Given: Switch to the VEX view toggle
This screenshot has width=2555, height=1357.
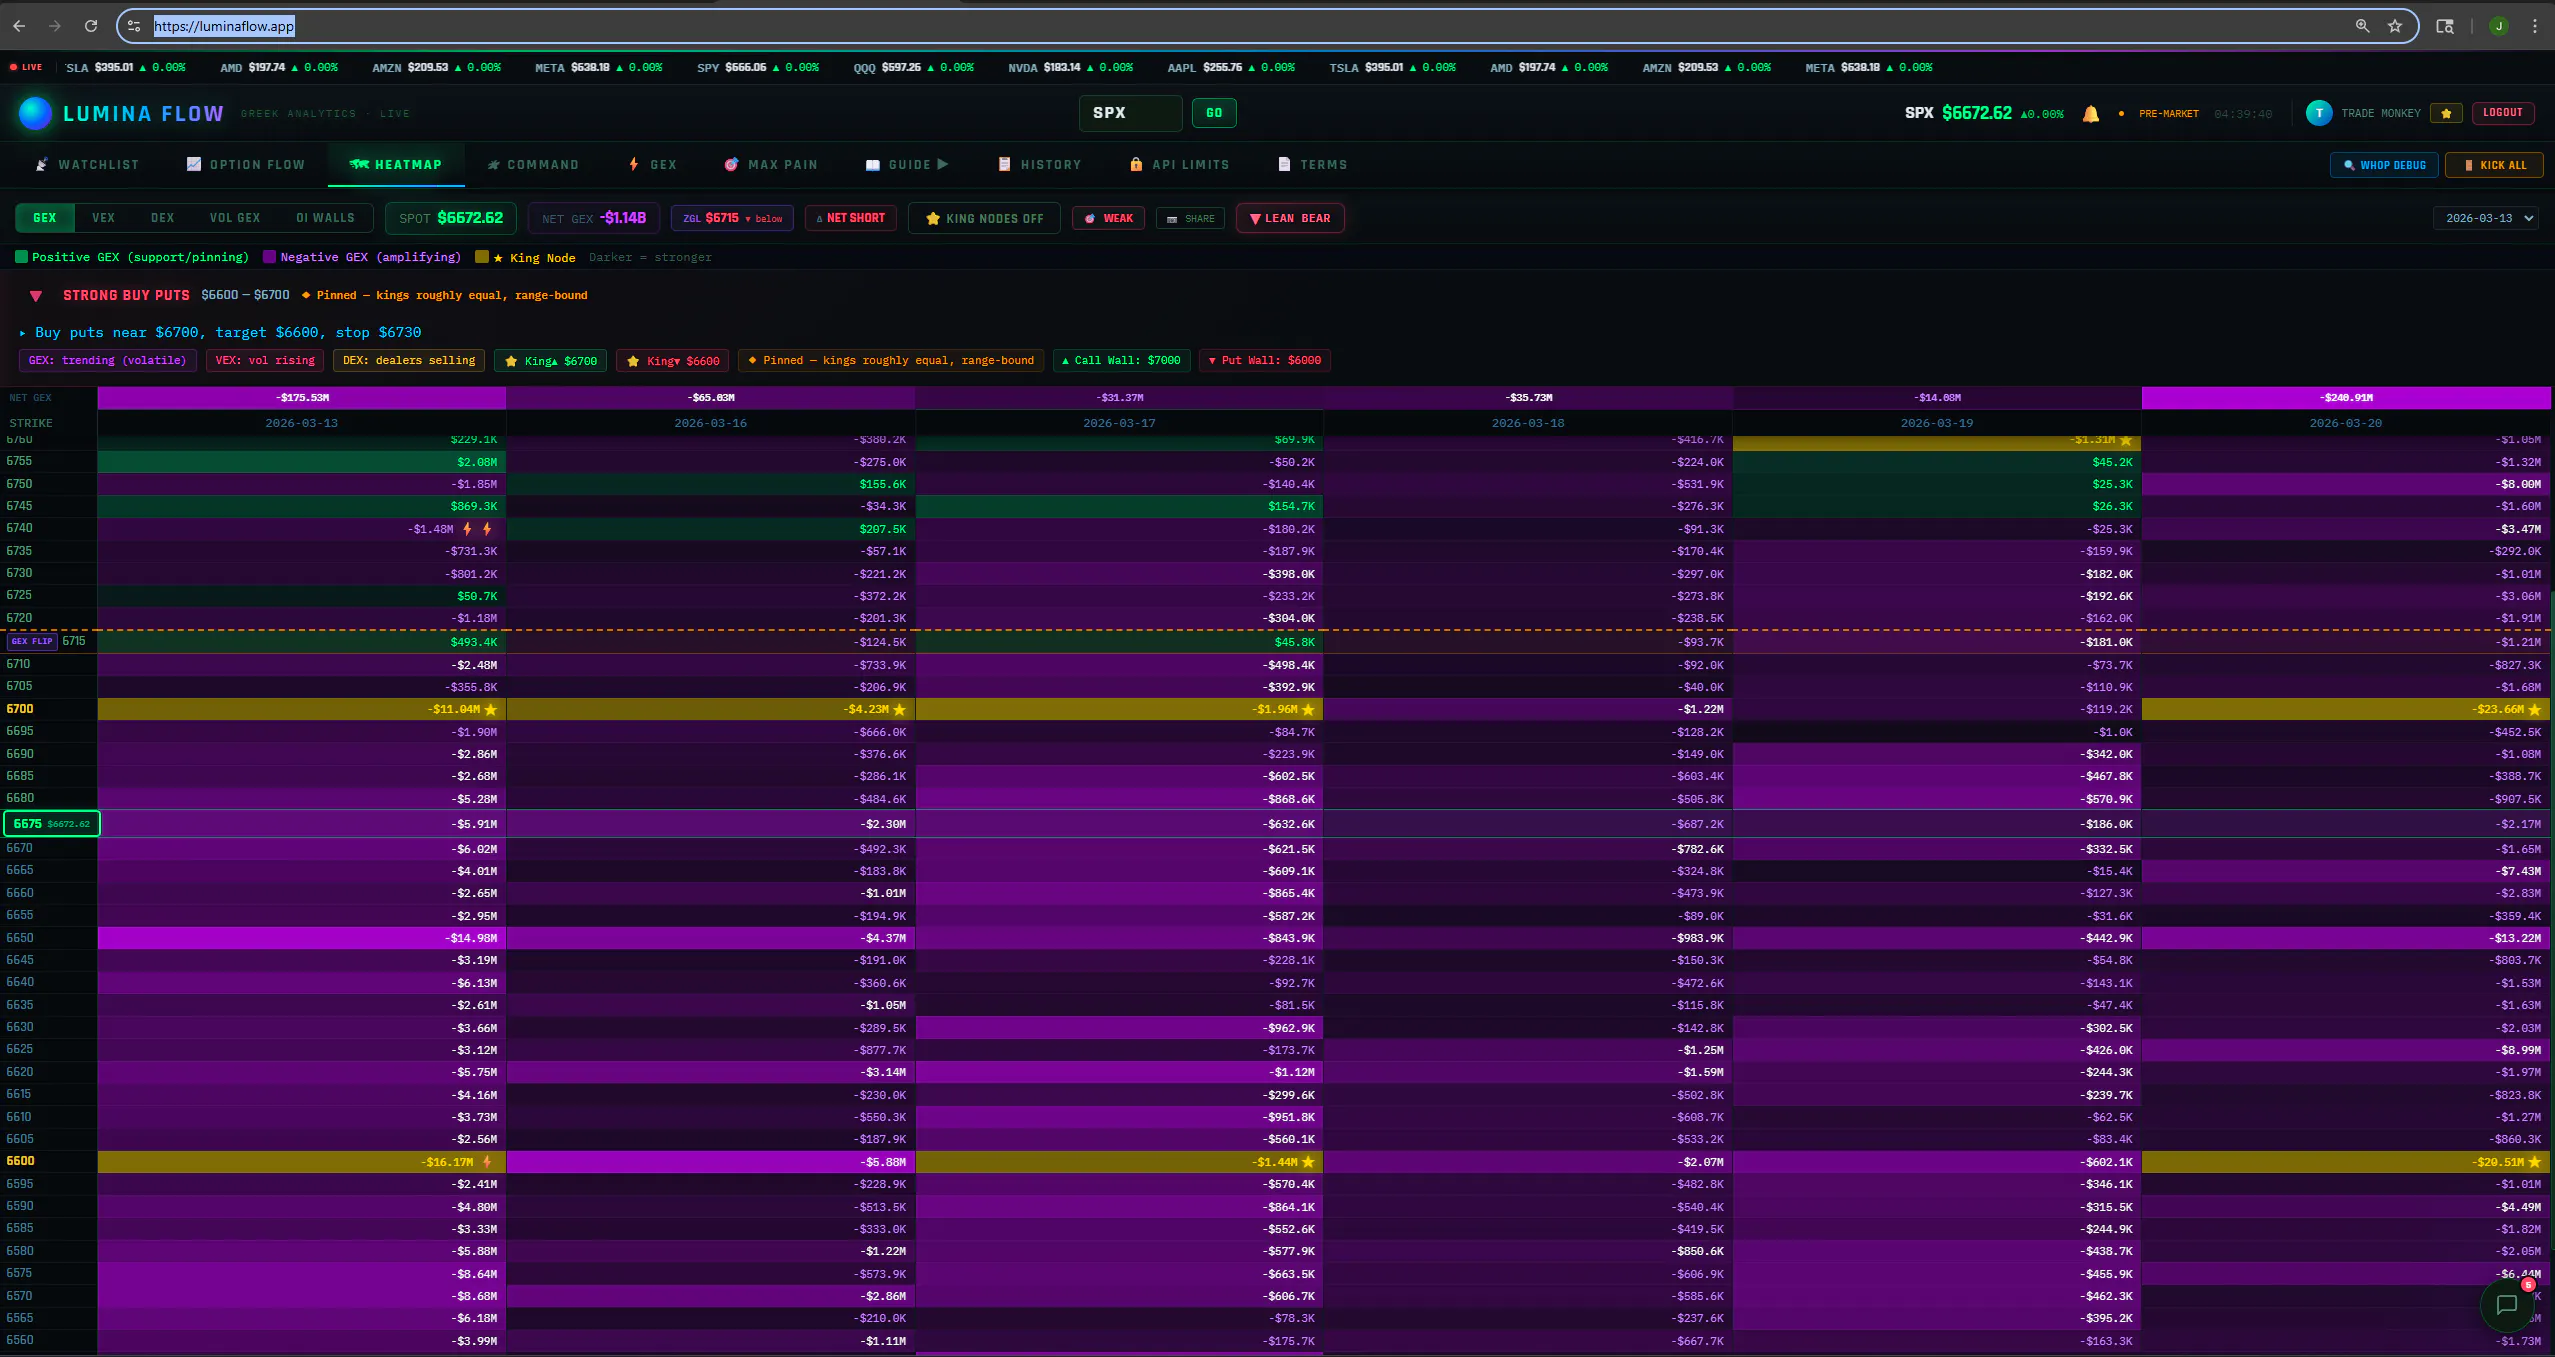Looking at the screenshot, I should coord(103,218).
